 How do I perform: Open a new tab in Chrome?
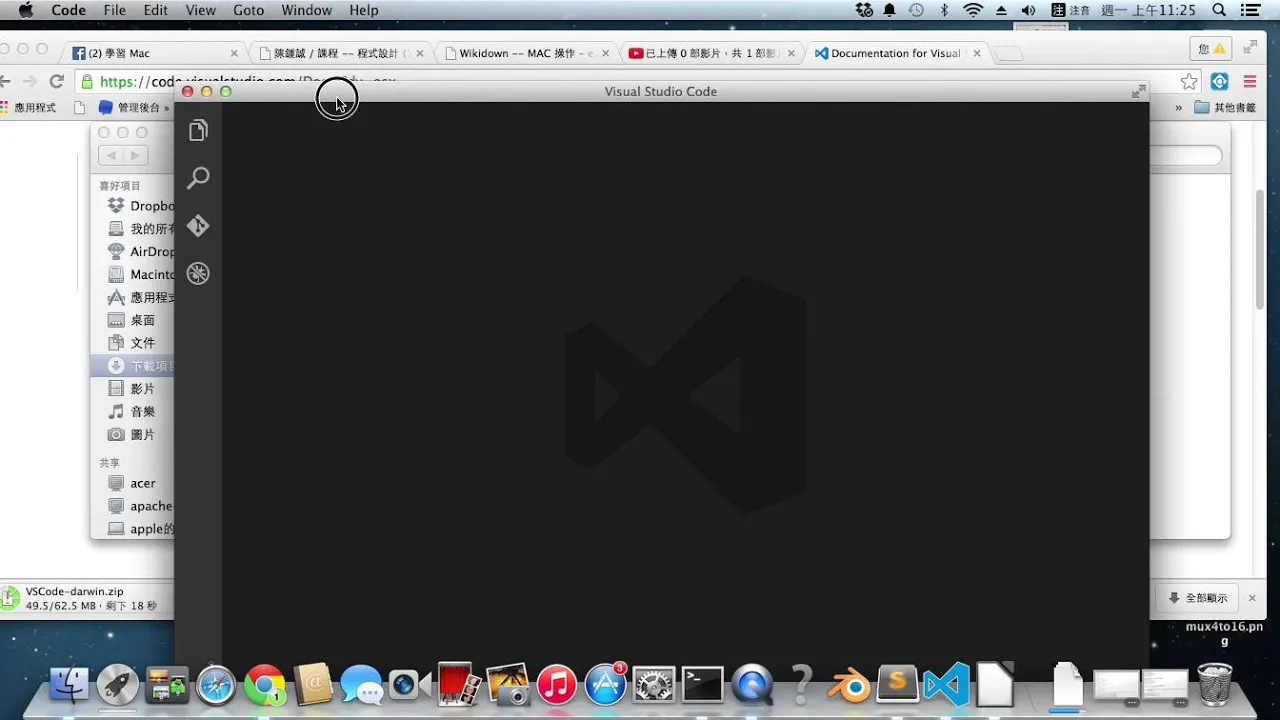coord(1010,53)
